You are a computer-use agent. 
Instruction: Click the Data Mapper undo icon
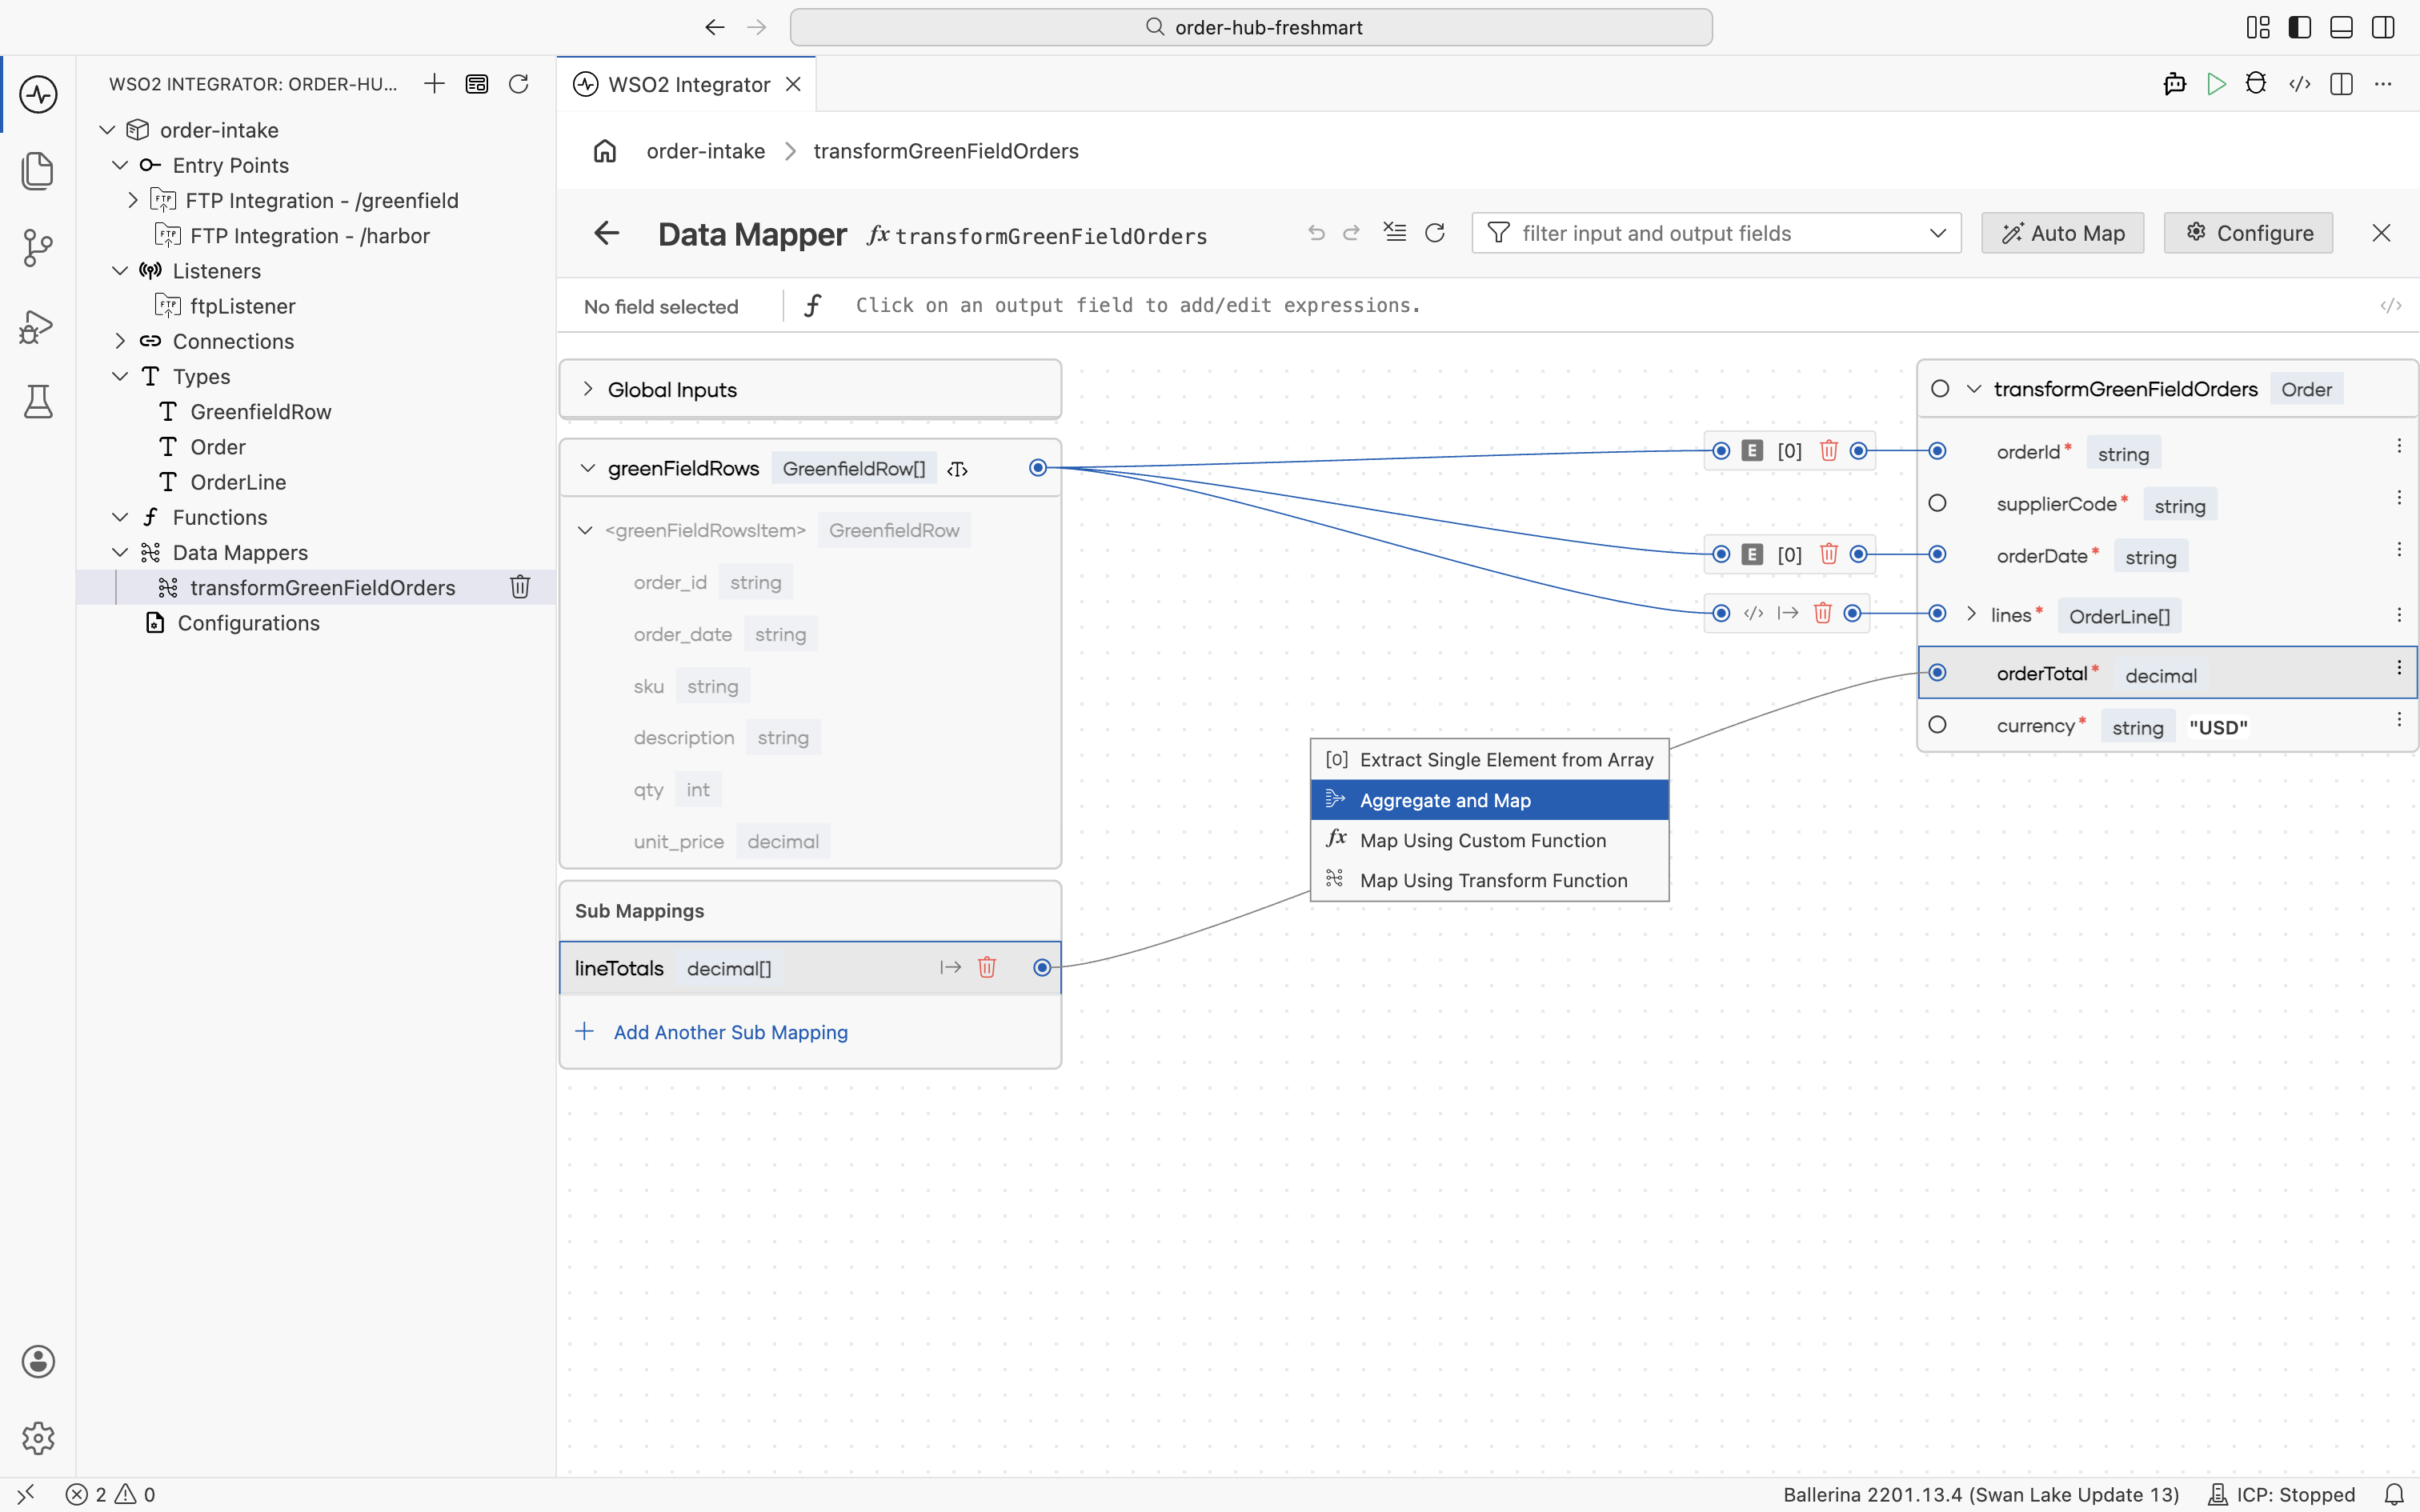click(x=1316, y=233)
